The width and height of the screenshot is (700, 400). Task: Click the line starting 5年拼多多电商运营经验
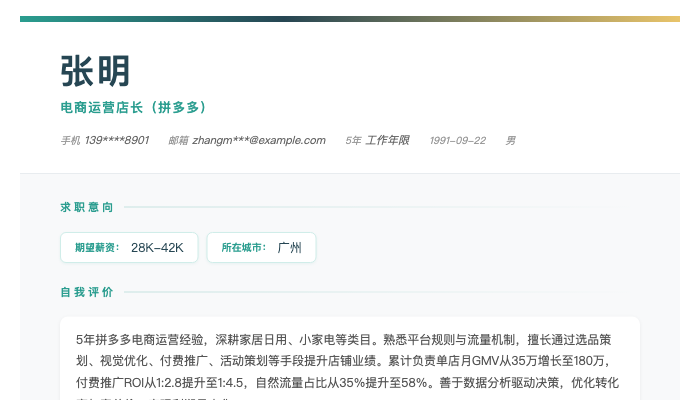(343, 340)
